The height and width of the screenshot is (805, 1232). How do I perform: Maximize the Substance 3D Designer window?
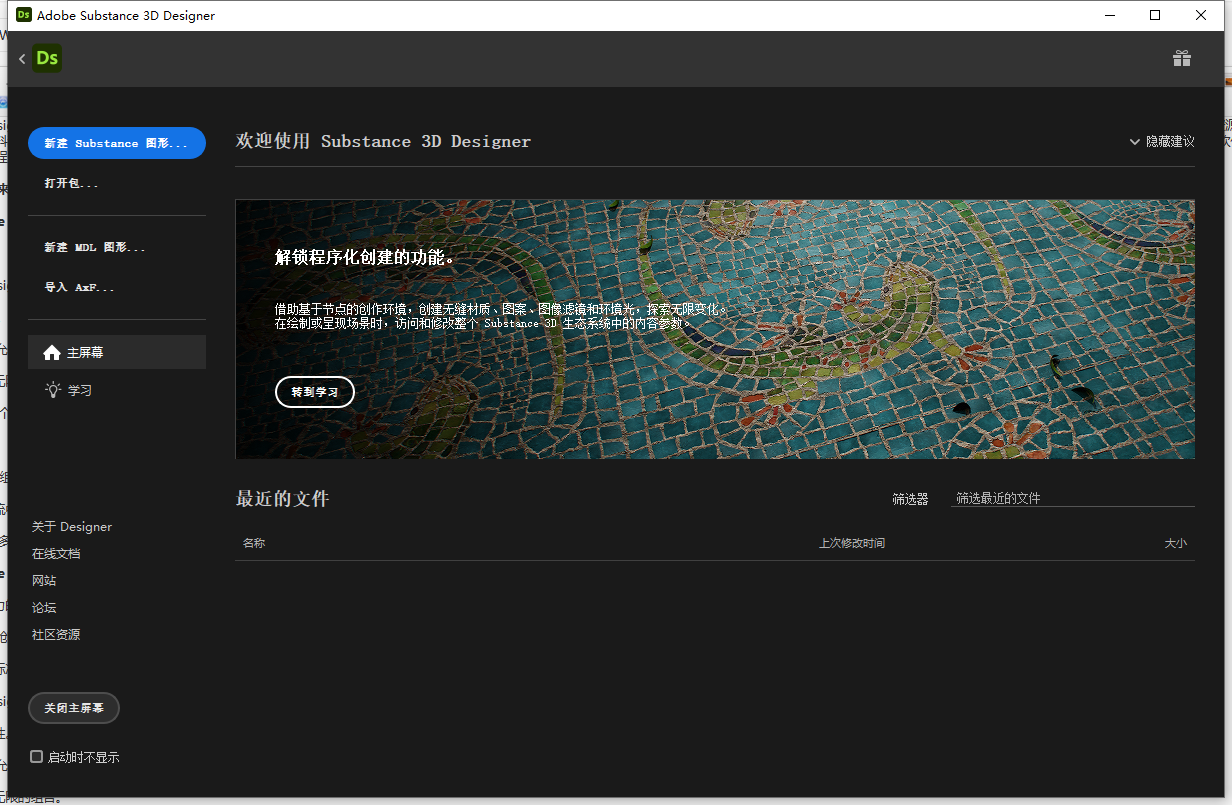1155,15
